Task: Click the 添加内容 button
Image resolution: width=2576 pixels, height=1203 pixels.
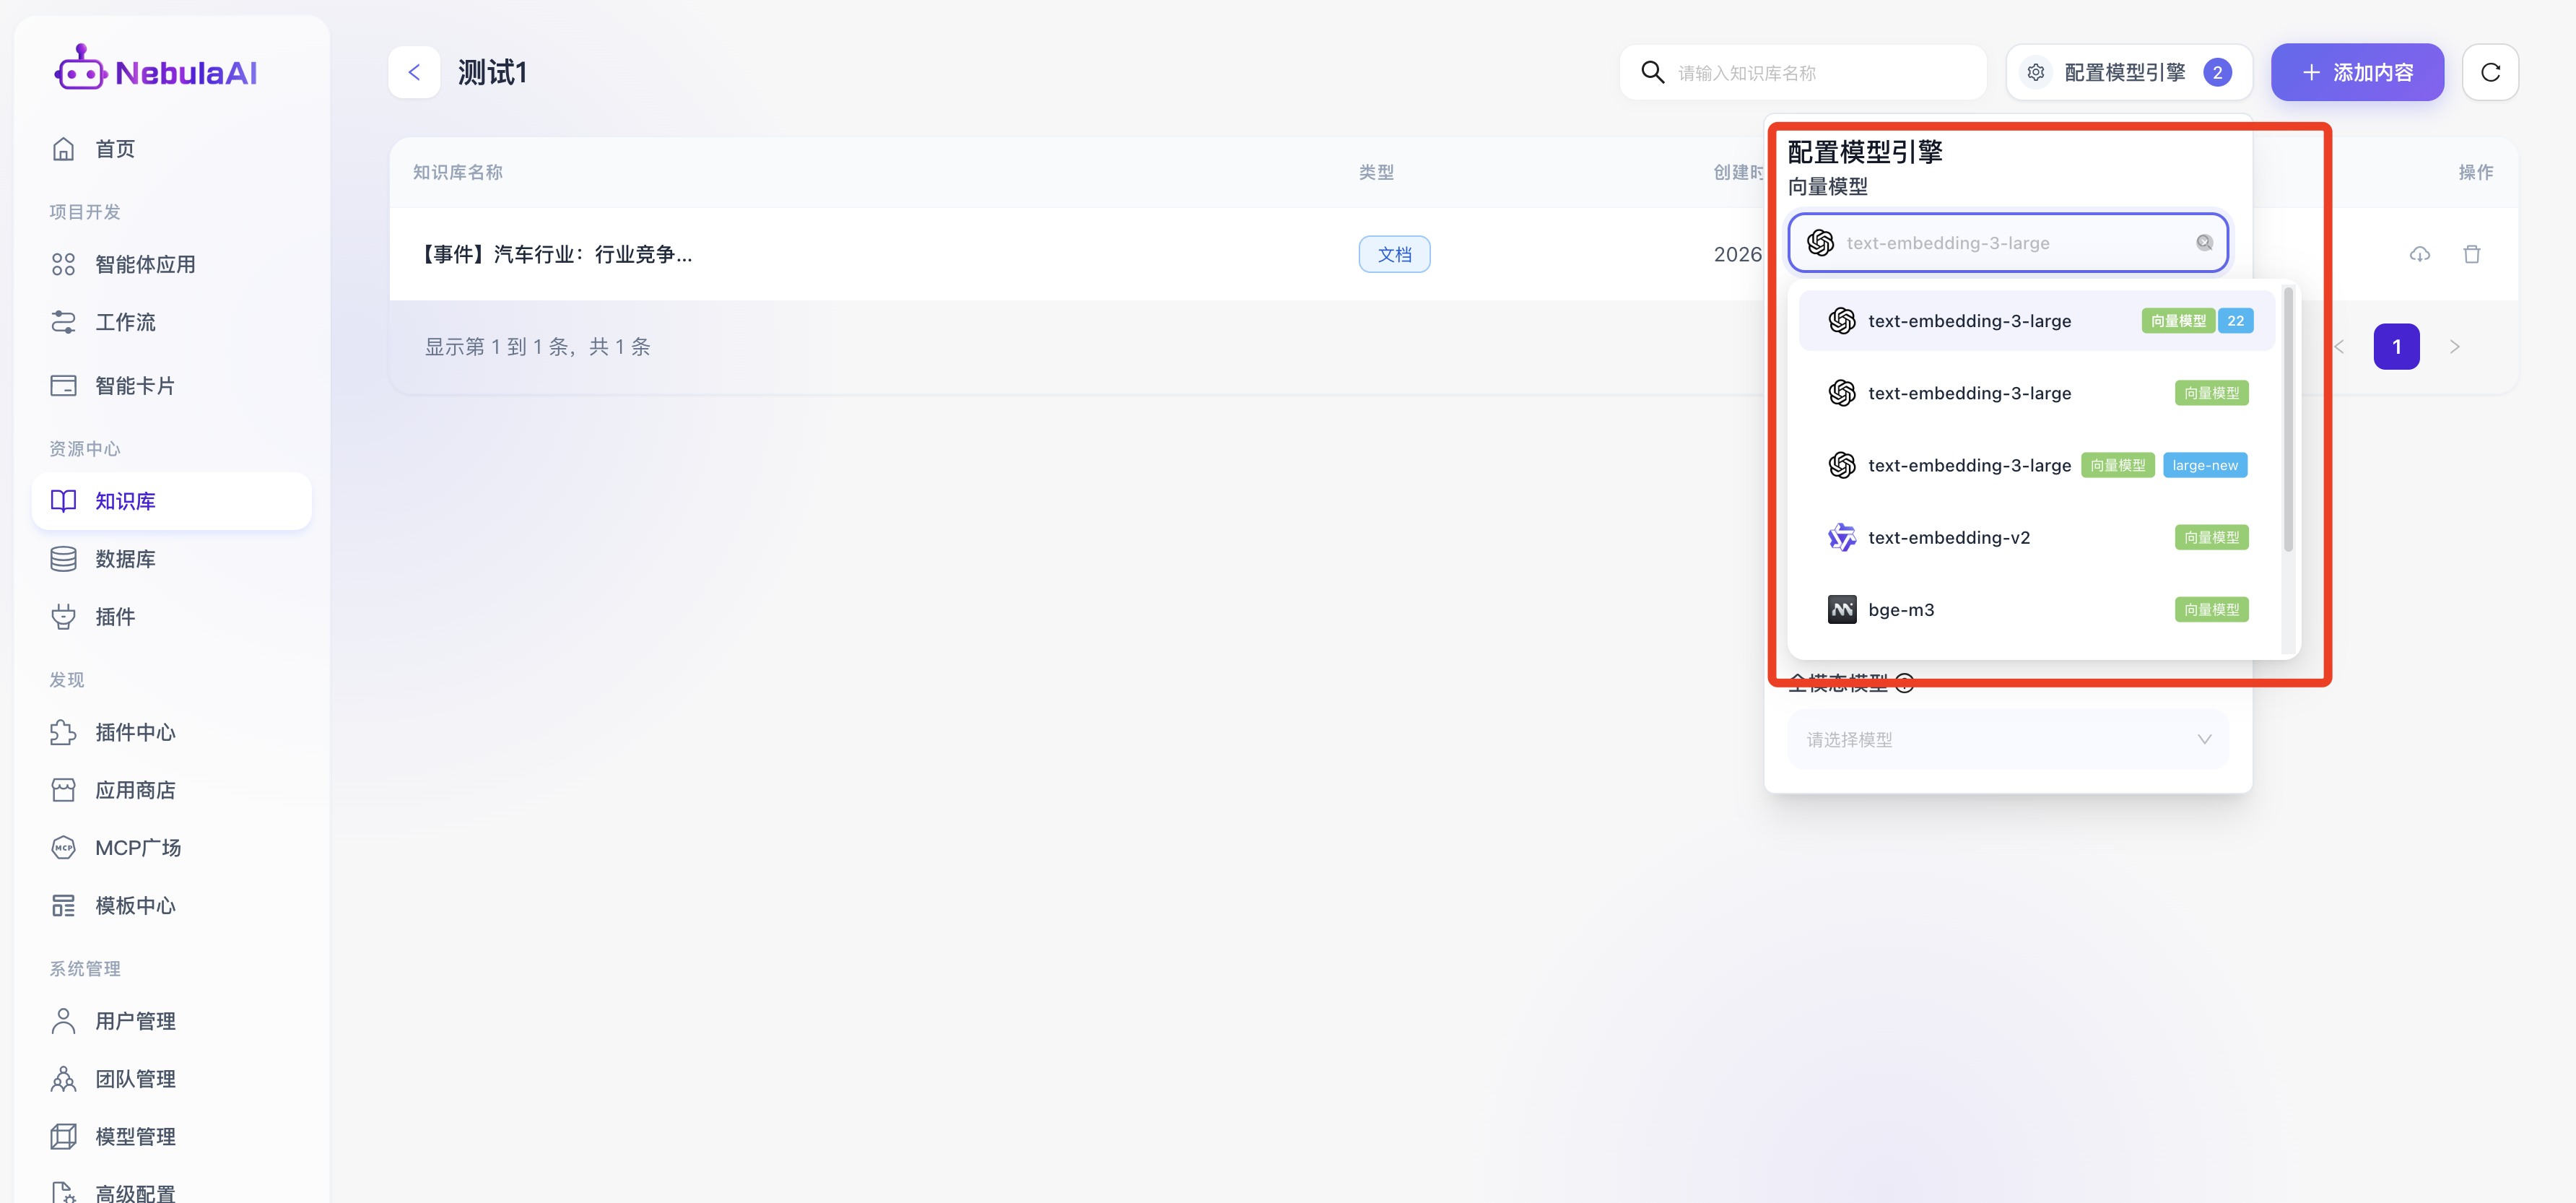Action: pyautogui.click(x=2357, y=72)
